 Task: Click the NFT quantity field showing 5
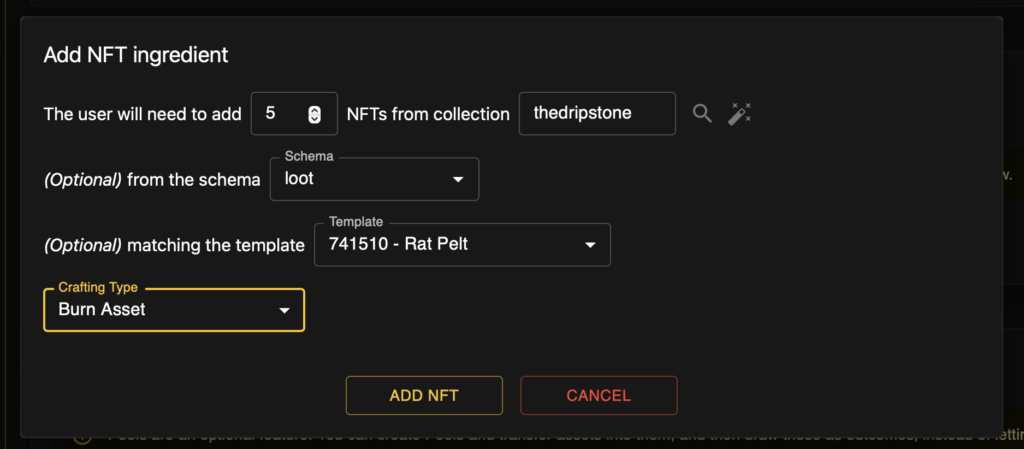[x=294, y=114]
